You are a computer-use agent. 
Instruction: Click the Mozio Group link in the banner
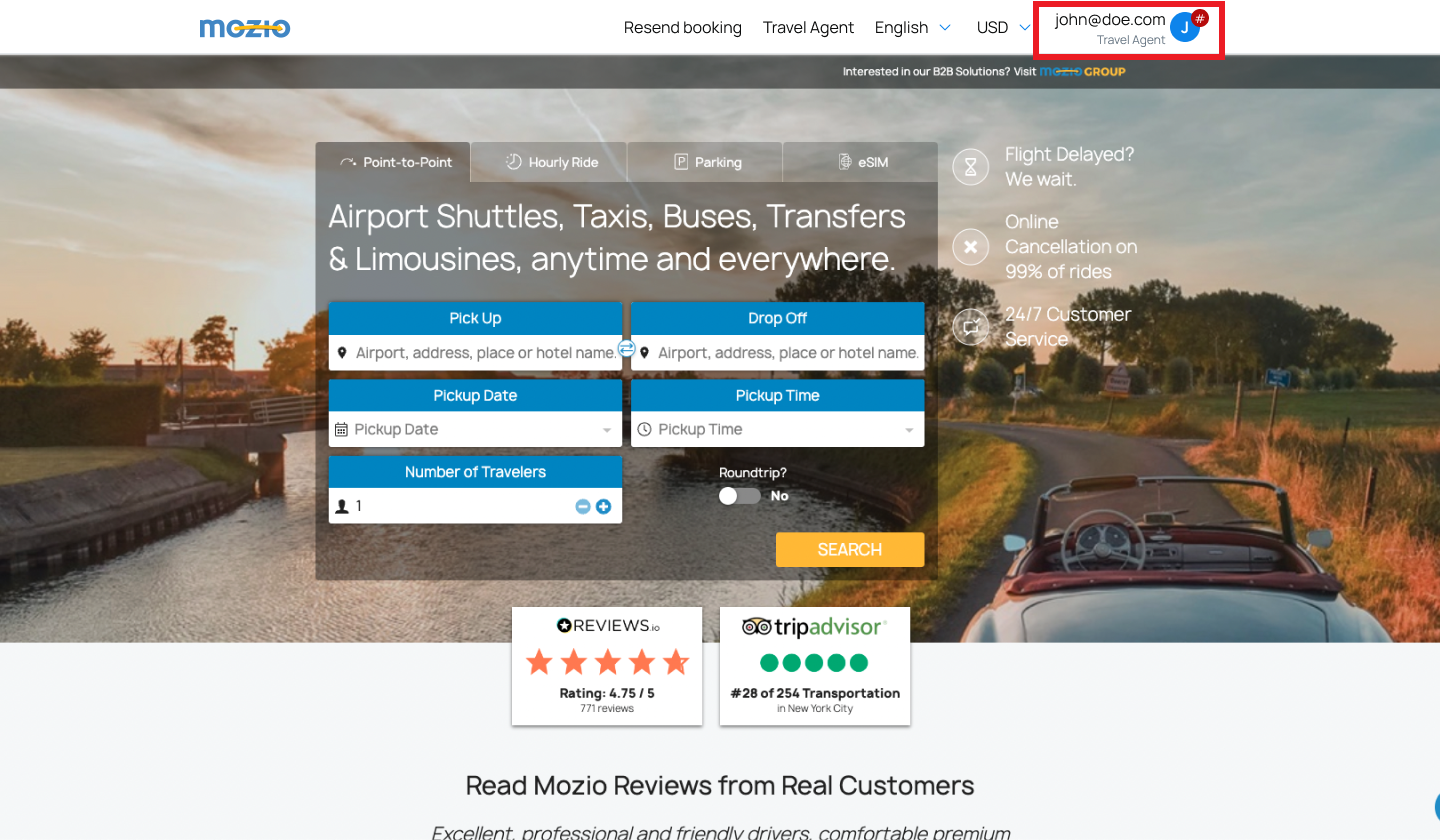1083,71
